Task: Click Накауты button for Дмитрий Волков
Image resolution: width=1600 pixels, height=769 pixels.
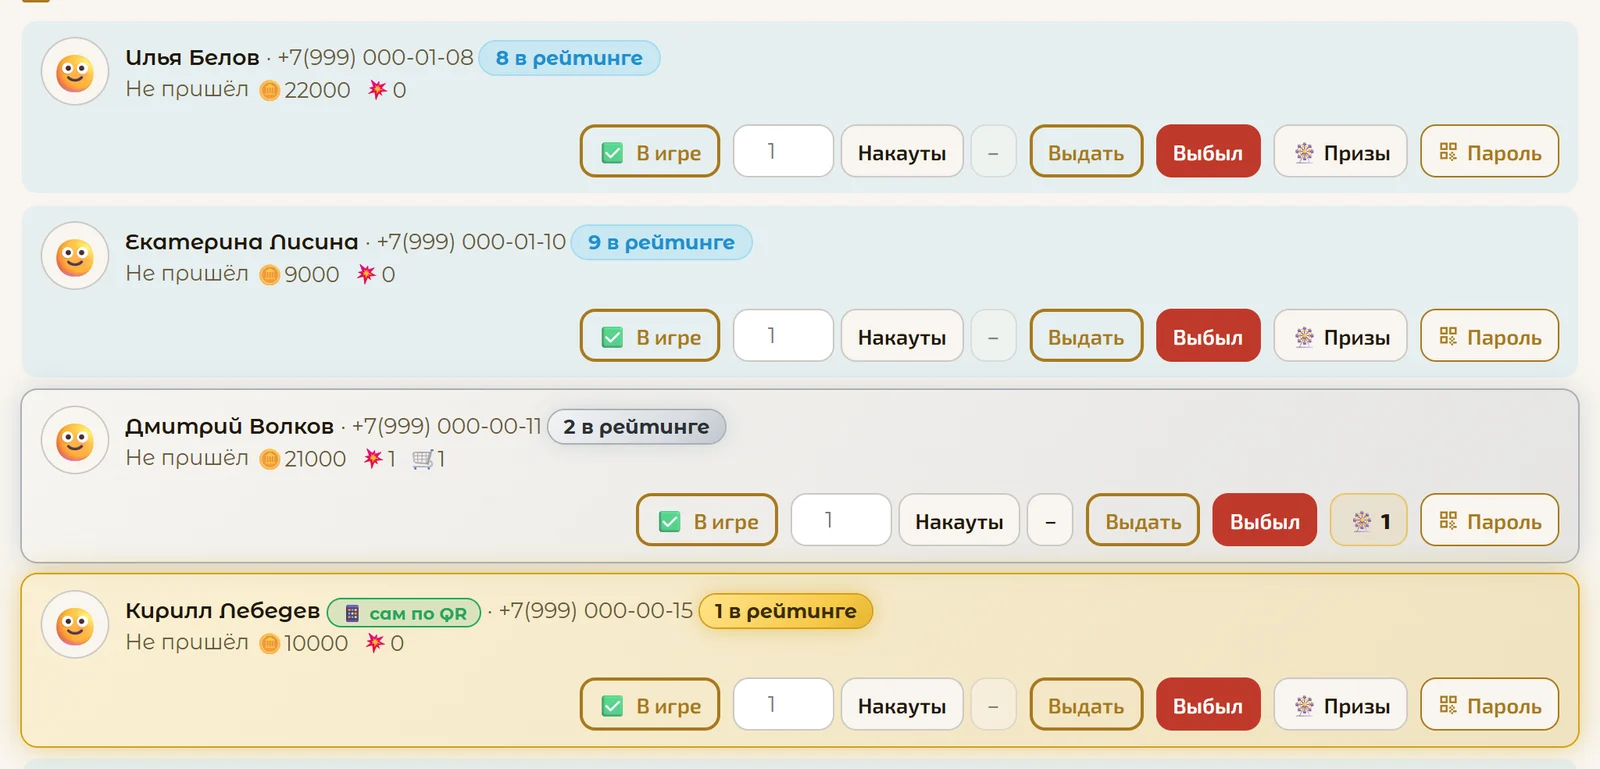Action: point(959,520)
